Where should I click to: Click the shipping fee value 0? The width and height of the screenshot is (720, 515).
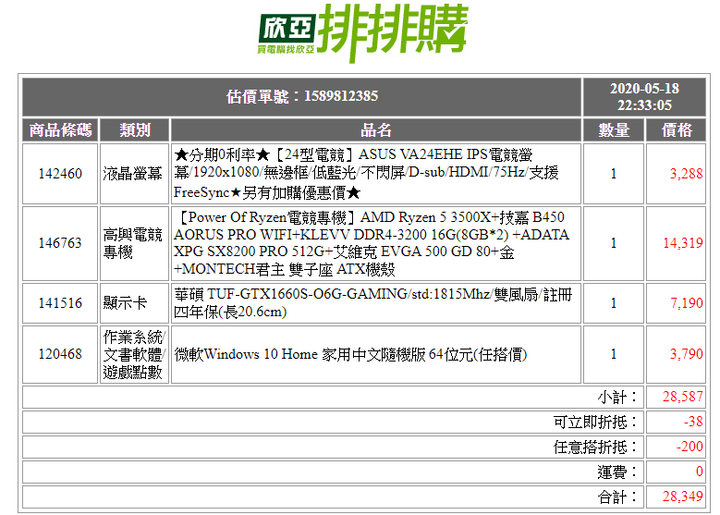[x=699, y=471]
